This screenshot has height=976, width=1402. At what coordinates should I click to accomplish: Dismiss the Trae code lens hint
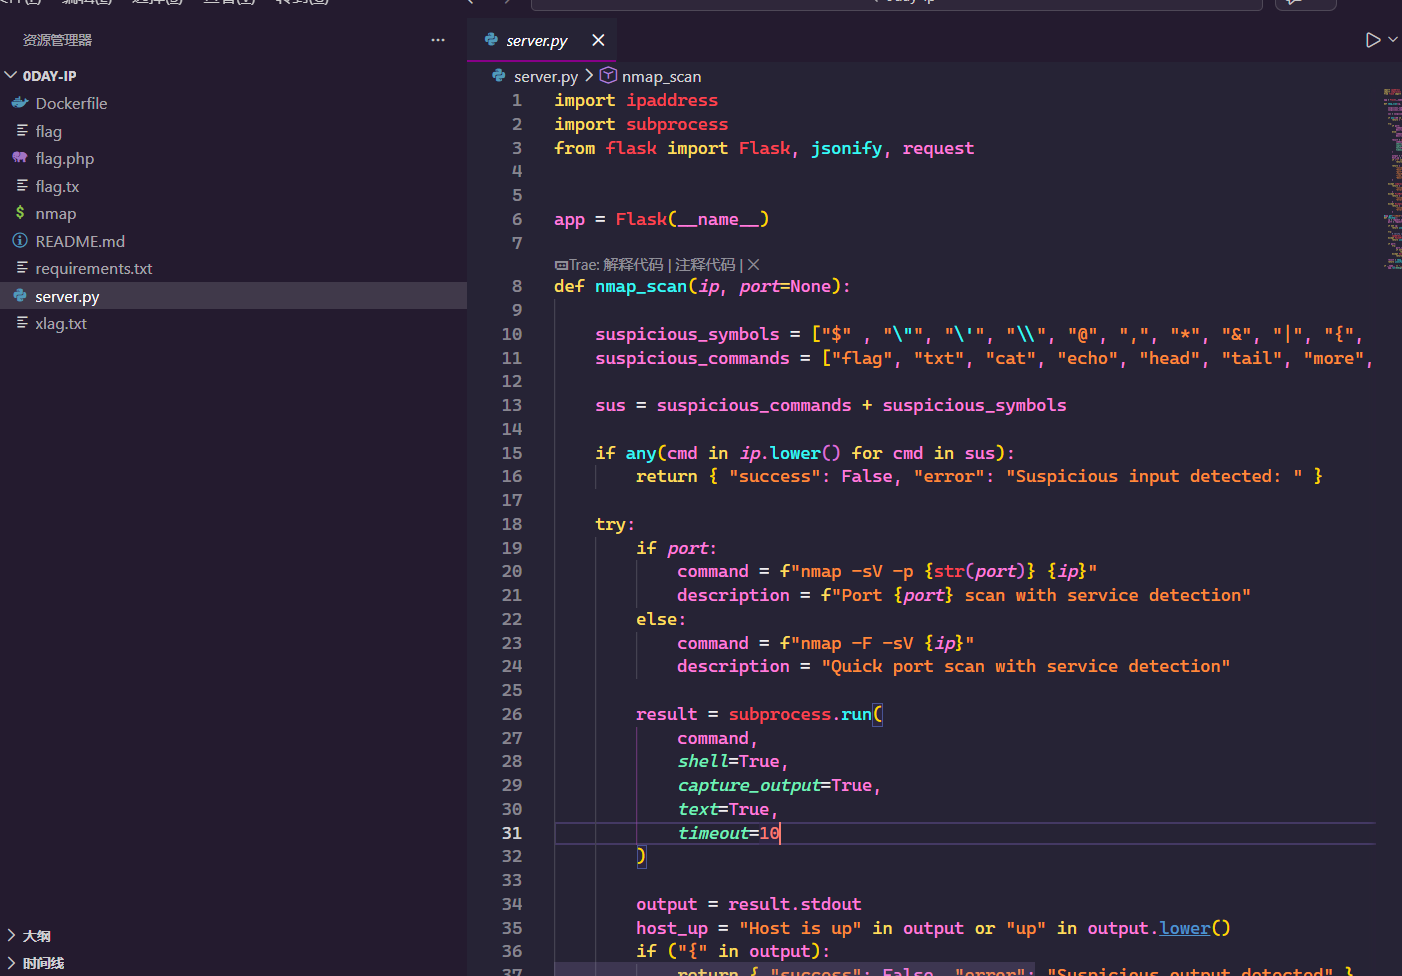(x=754, y=265)
